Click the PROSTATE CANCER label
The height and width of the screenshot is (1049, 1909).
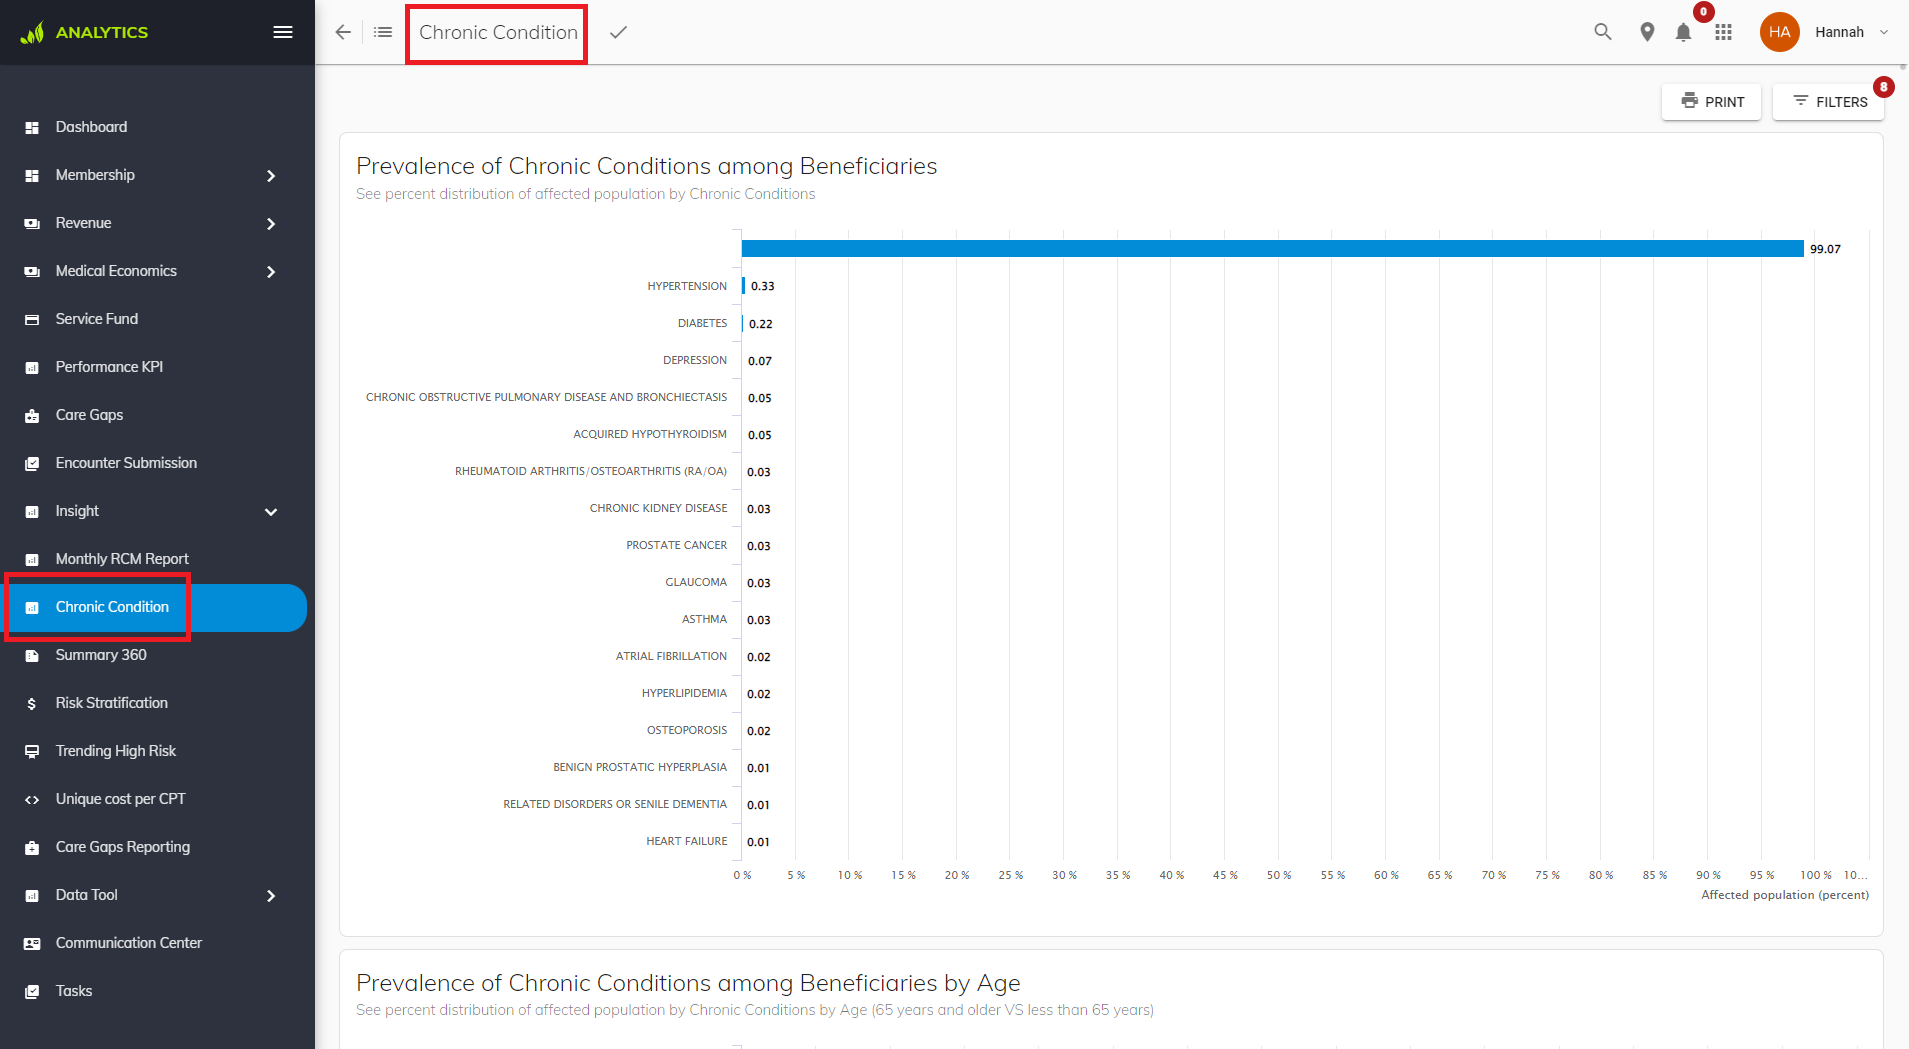676,545
